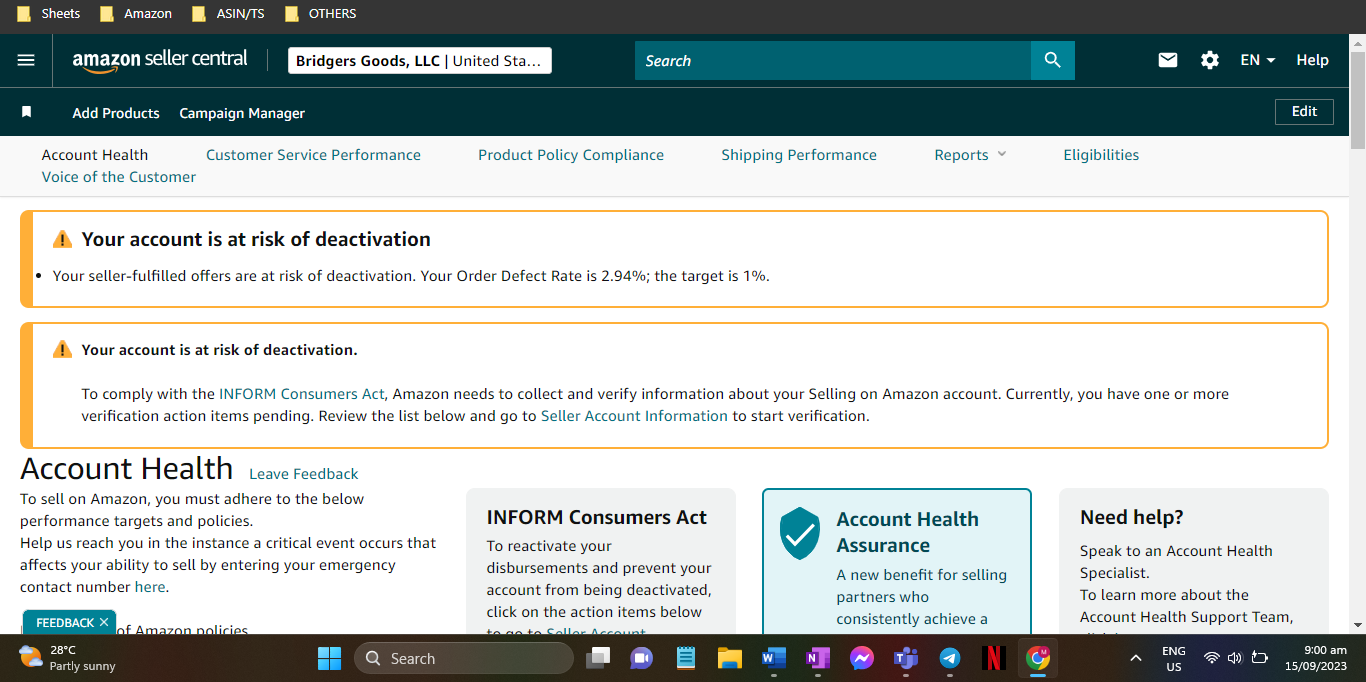
Task: Open the OTHERS bookmark folder
Action: tap(321, 14)
